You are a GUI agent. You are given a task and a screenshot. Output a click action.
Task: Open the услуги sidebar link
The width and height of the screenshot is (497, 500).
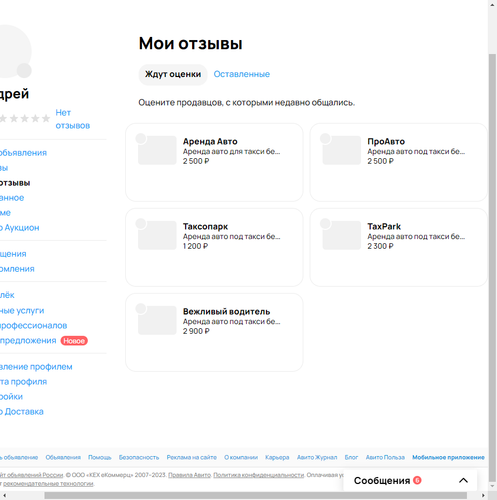coord(22,310)
